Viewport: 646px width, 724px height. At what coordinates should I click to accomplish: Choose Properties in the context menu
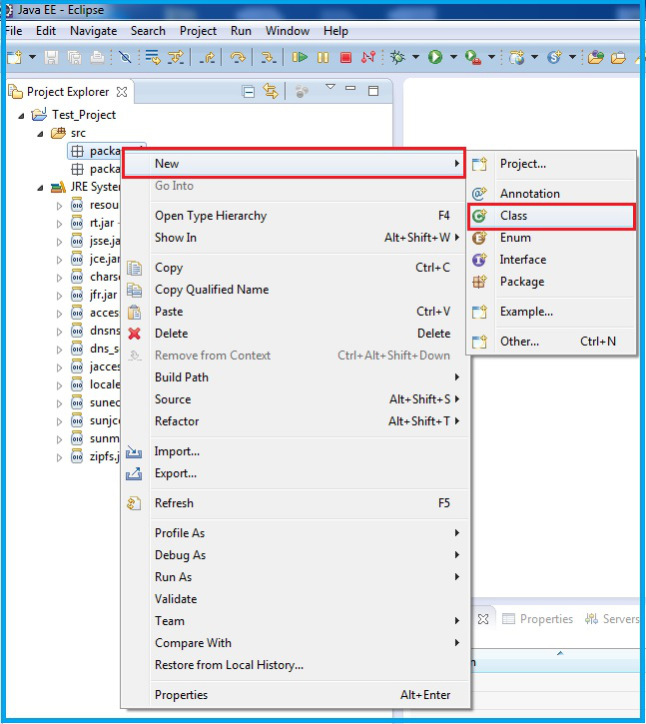[x=296, y=695]
